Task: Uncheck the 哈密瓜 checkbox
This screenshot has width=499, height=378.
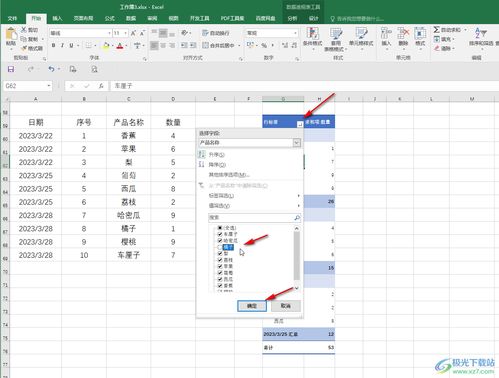Action: [x=220, y=240]
